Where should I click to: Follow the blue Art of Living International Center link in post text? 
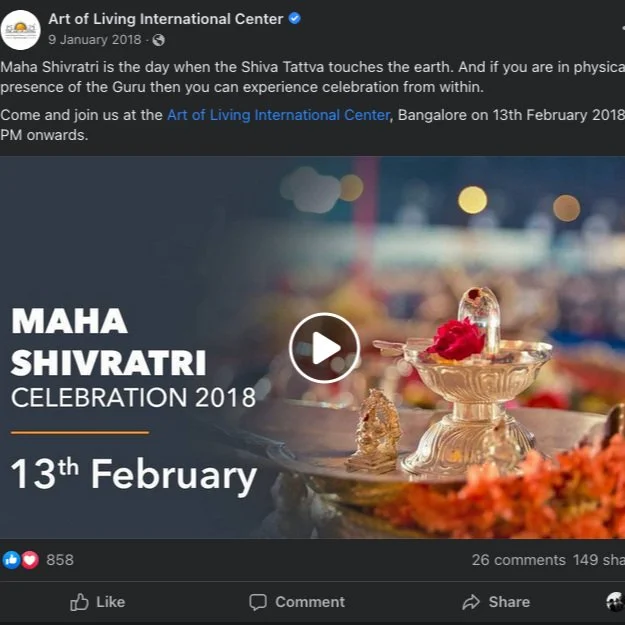[x=278, y=115]
